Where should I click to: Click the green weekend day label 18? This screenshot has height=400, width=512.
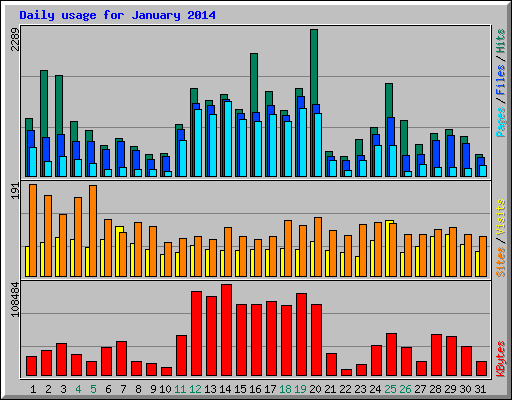(285, 389)
